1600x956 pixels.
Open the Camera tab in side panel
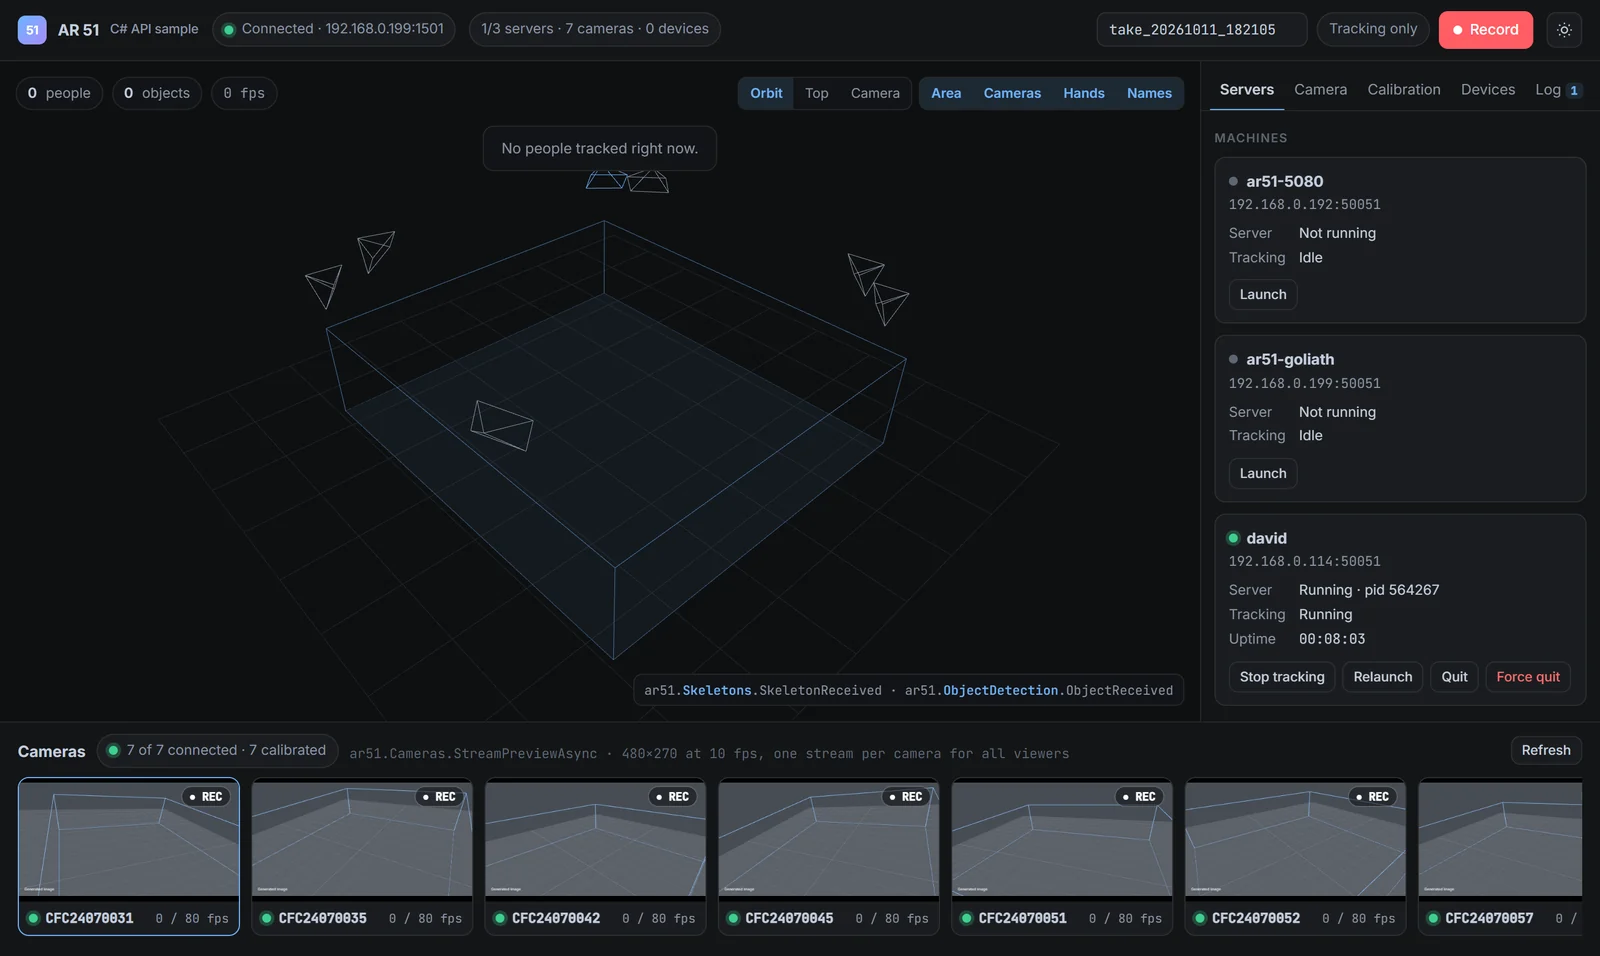pos(1320,90)
